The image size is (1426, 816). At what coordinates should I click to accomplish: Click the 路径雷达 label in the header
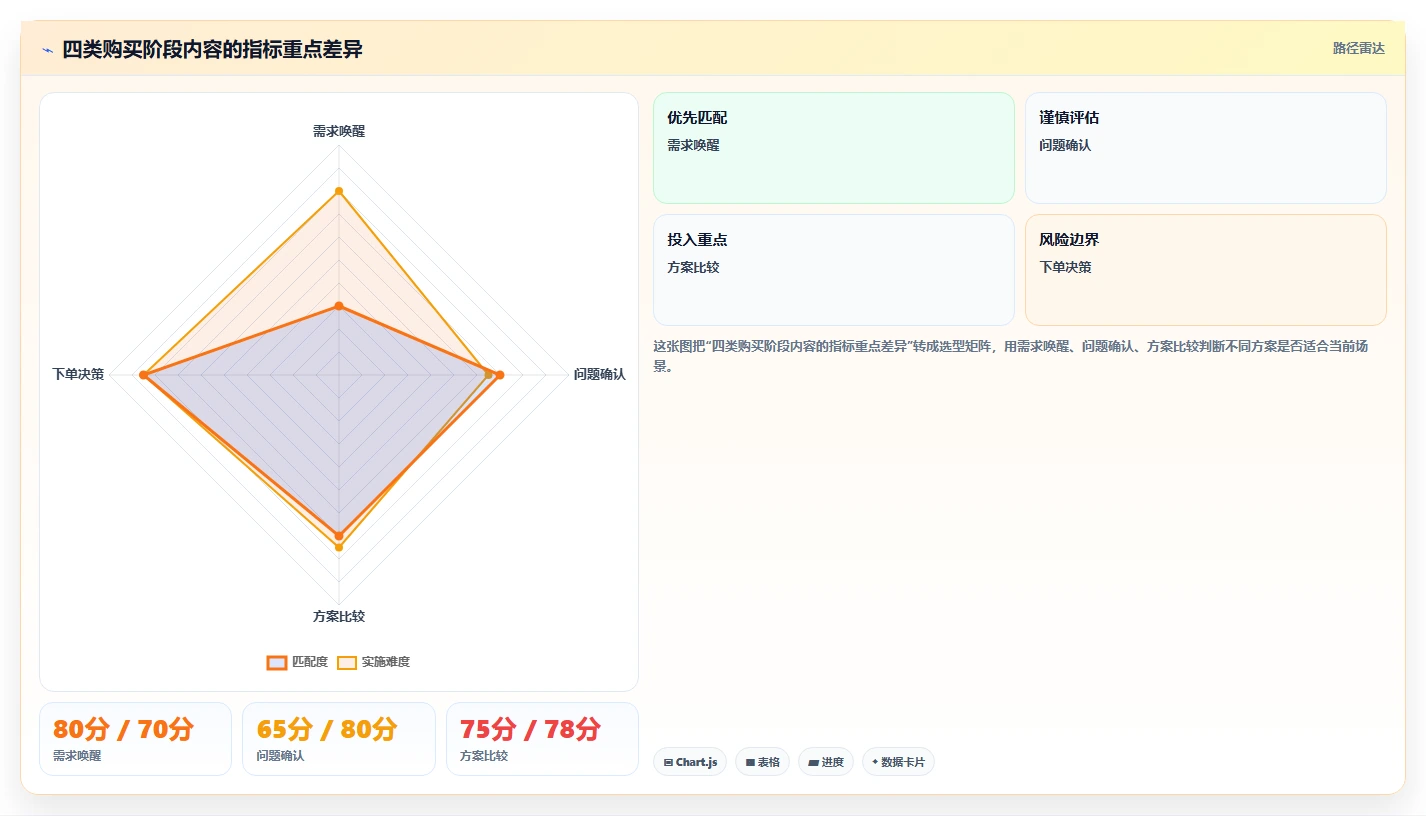[x=1359, y=48]
